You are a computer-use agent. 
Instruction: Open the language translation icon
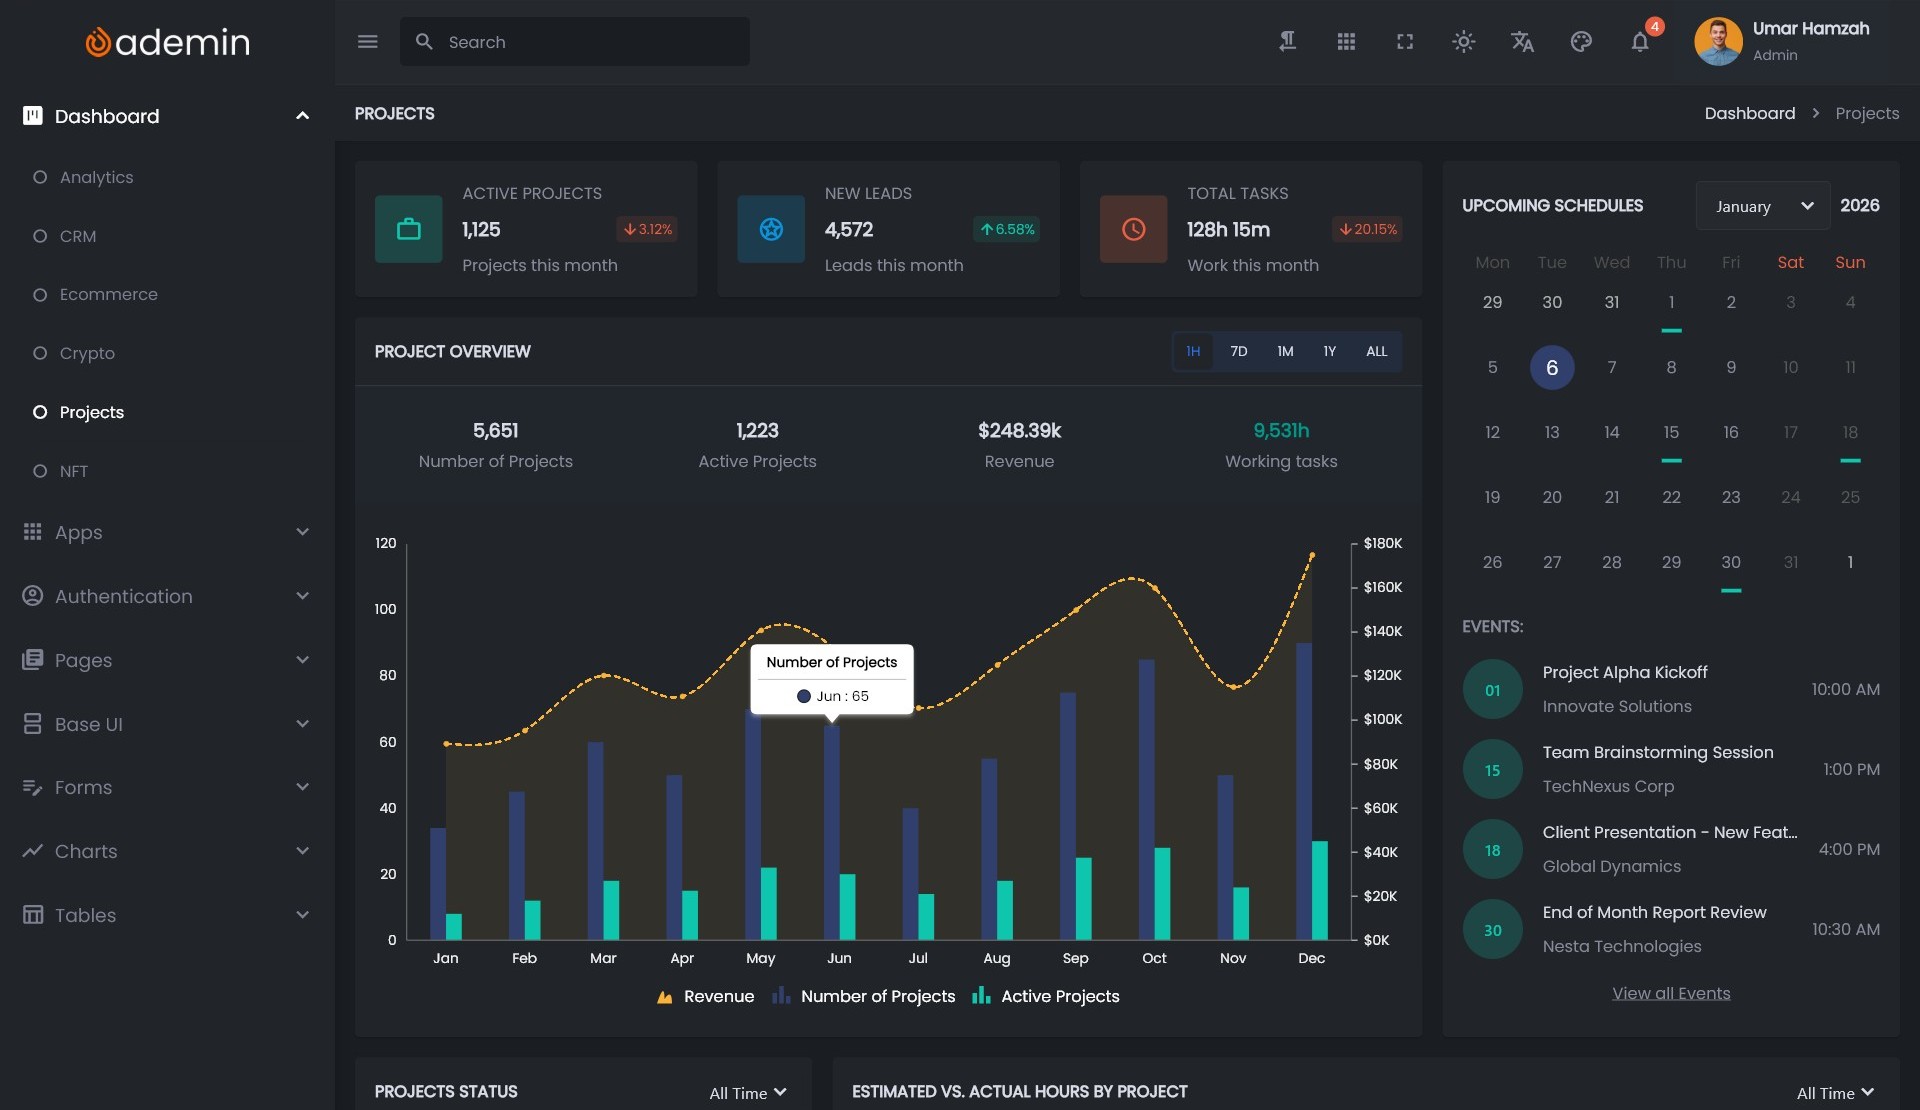pyautogui.click(x=1522, y=42)
